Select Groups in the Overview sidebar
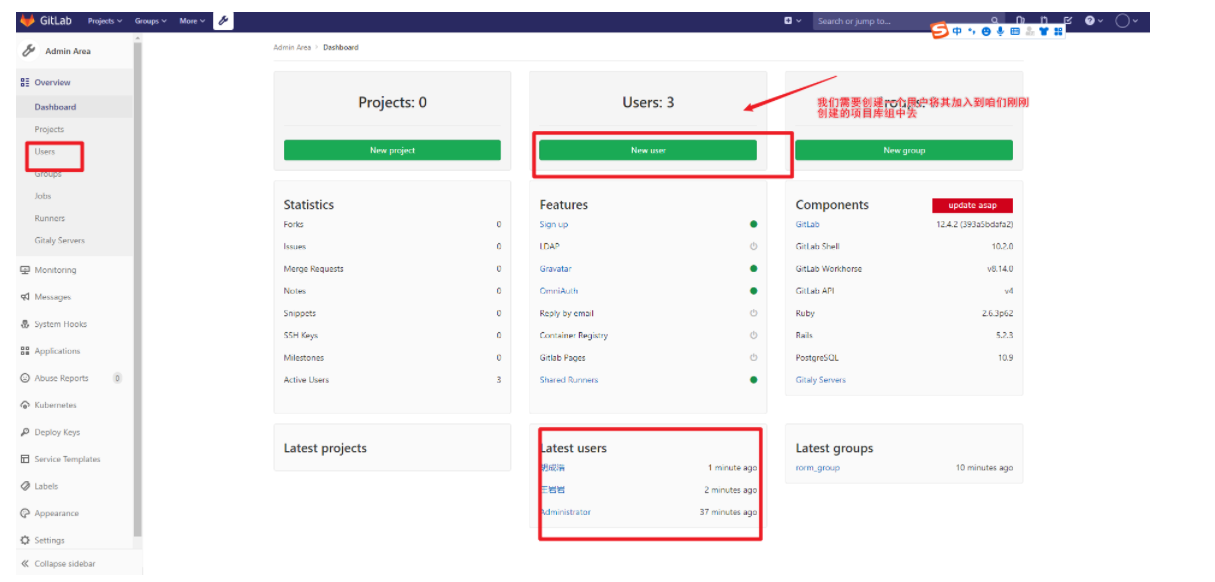 click(48, 174)
